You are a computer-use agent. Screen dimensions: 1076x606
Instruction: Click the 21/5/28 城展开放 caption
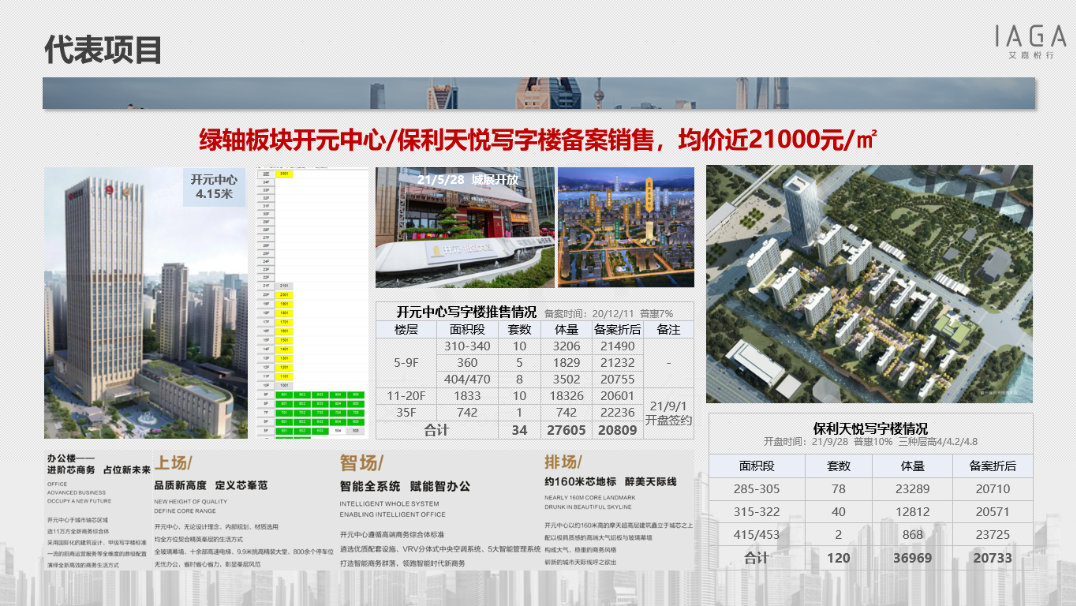[467, 179]
